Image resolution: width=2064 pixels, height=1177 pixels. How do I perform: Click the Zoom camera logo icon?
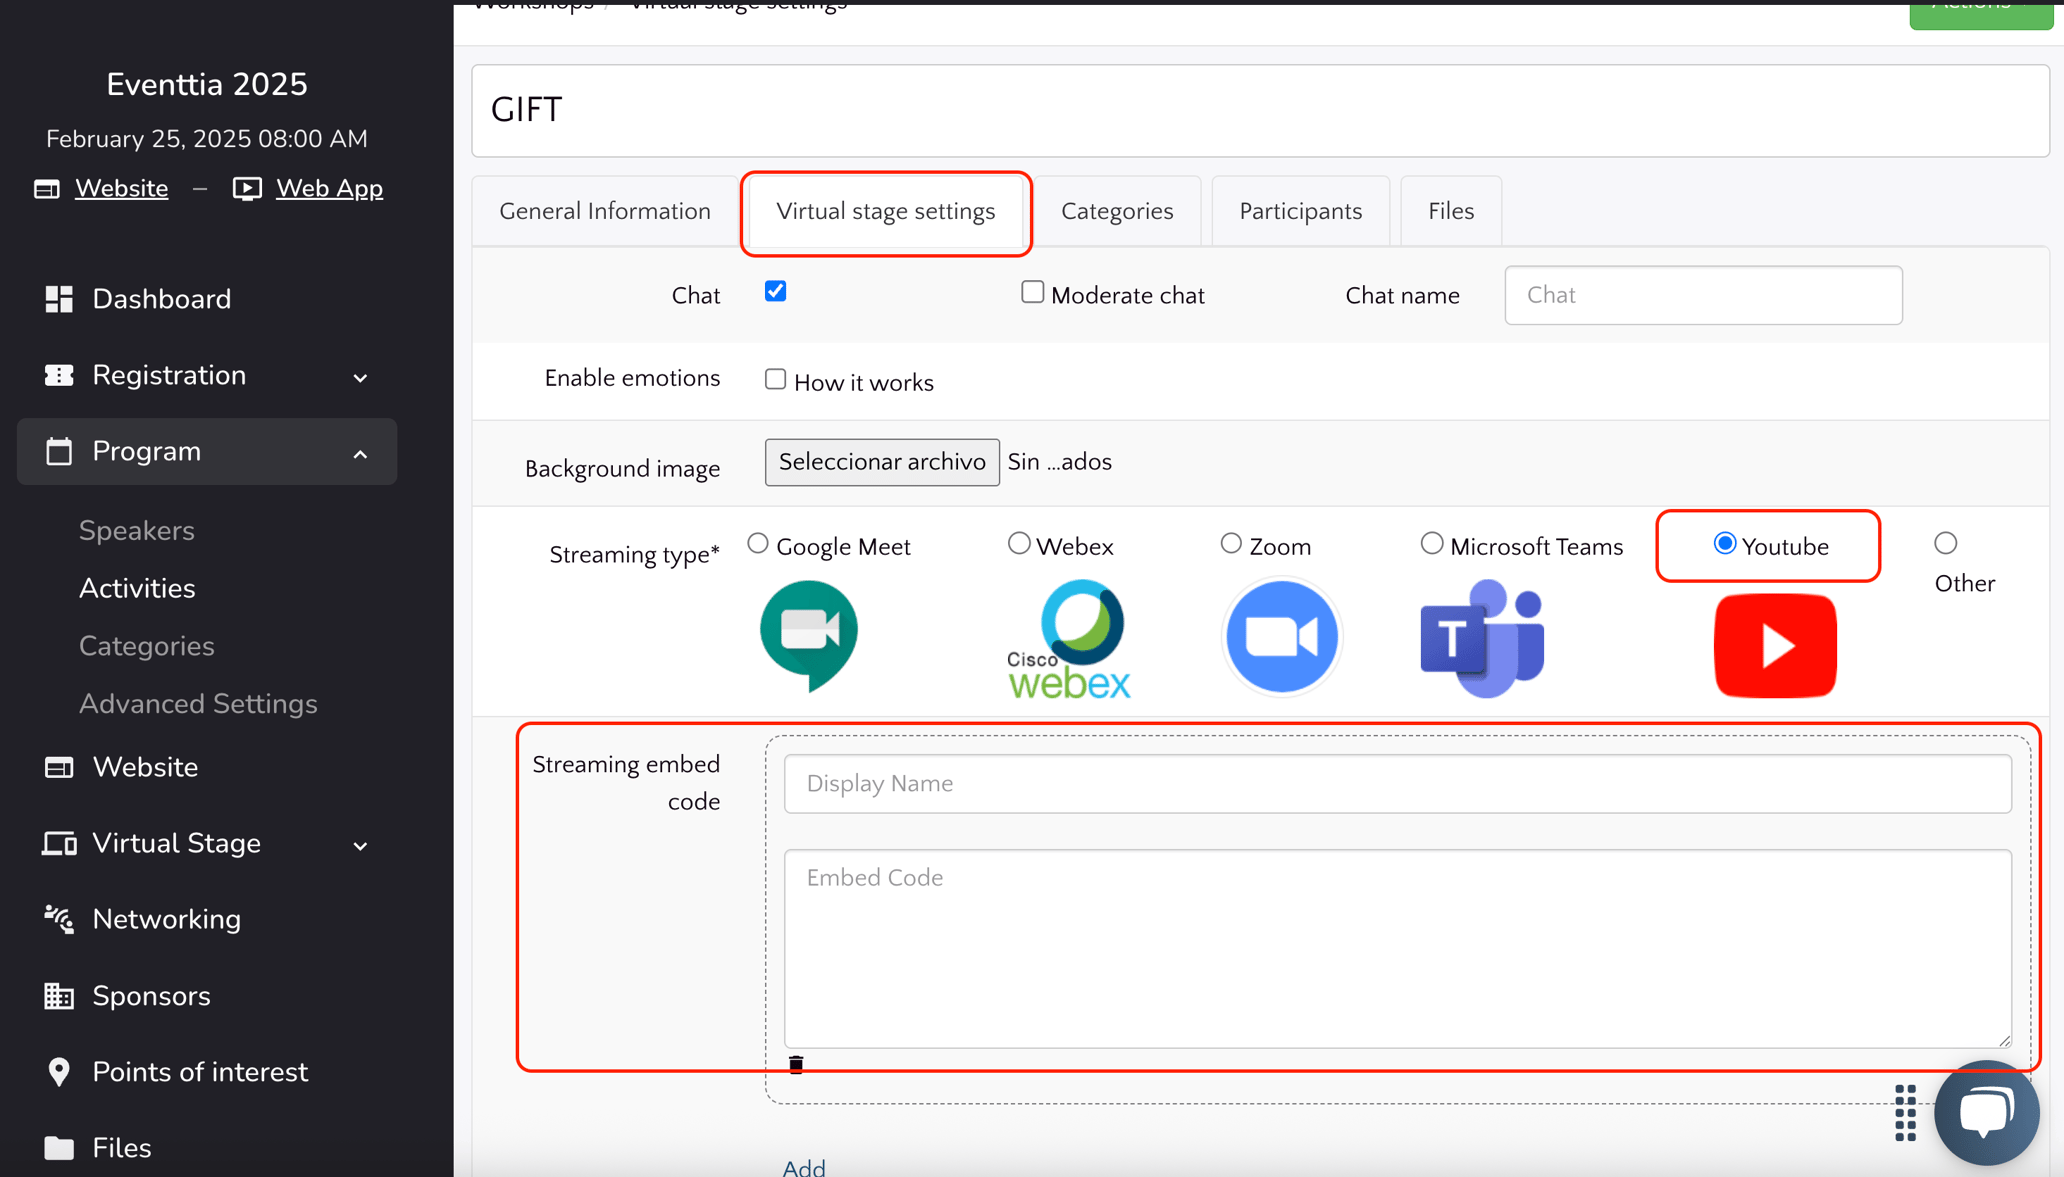(1281, 636)
